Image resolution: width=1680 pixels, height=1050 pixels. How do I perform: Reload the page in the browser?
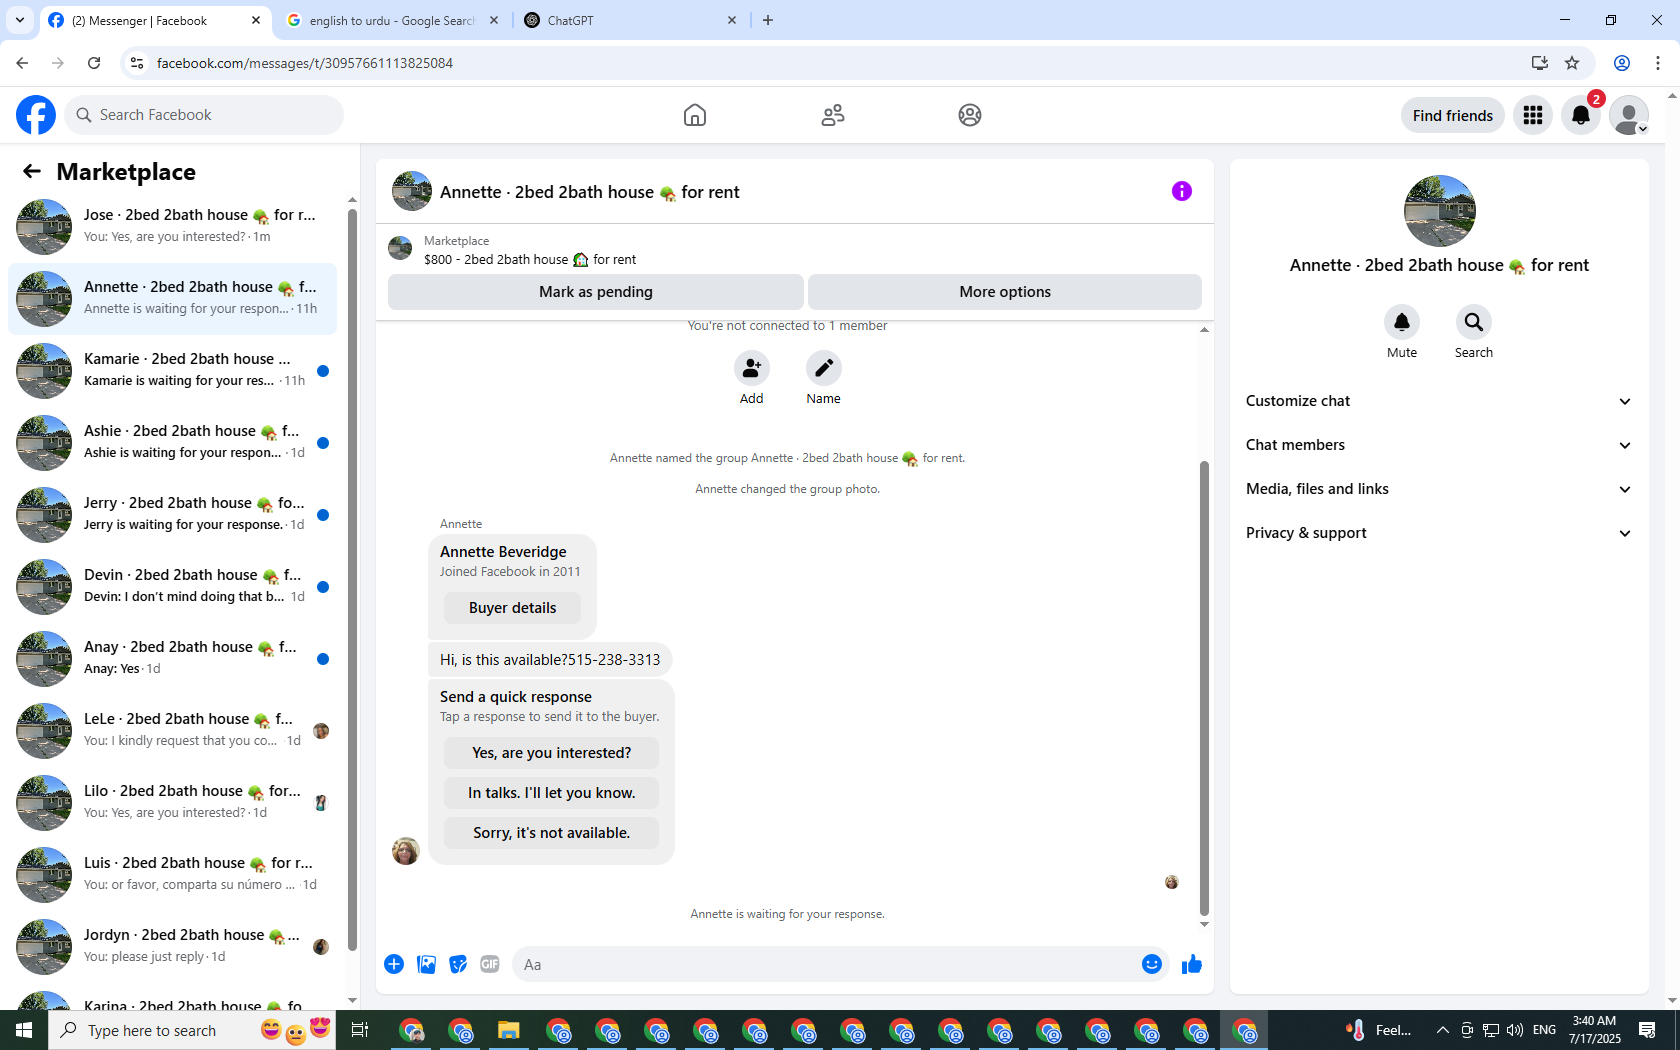click(x=94, y=63)
